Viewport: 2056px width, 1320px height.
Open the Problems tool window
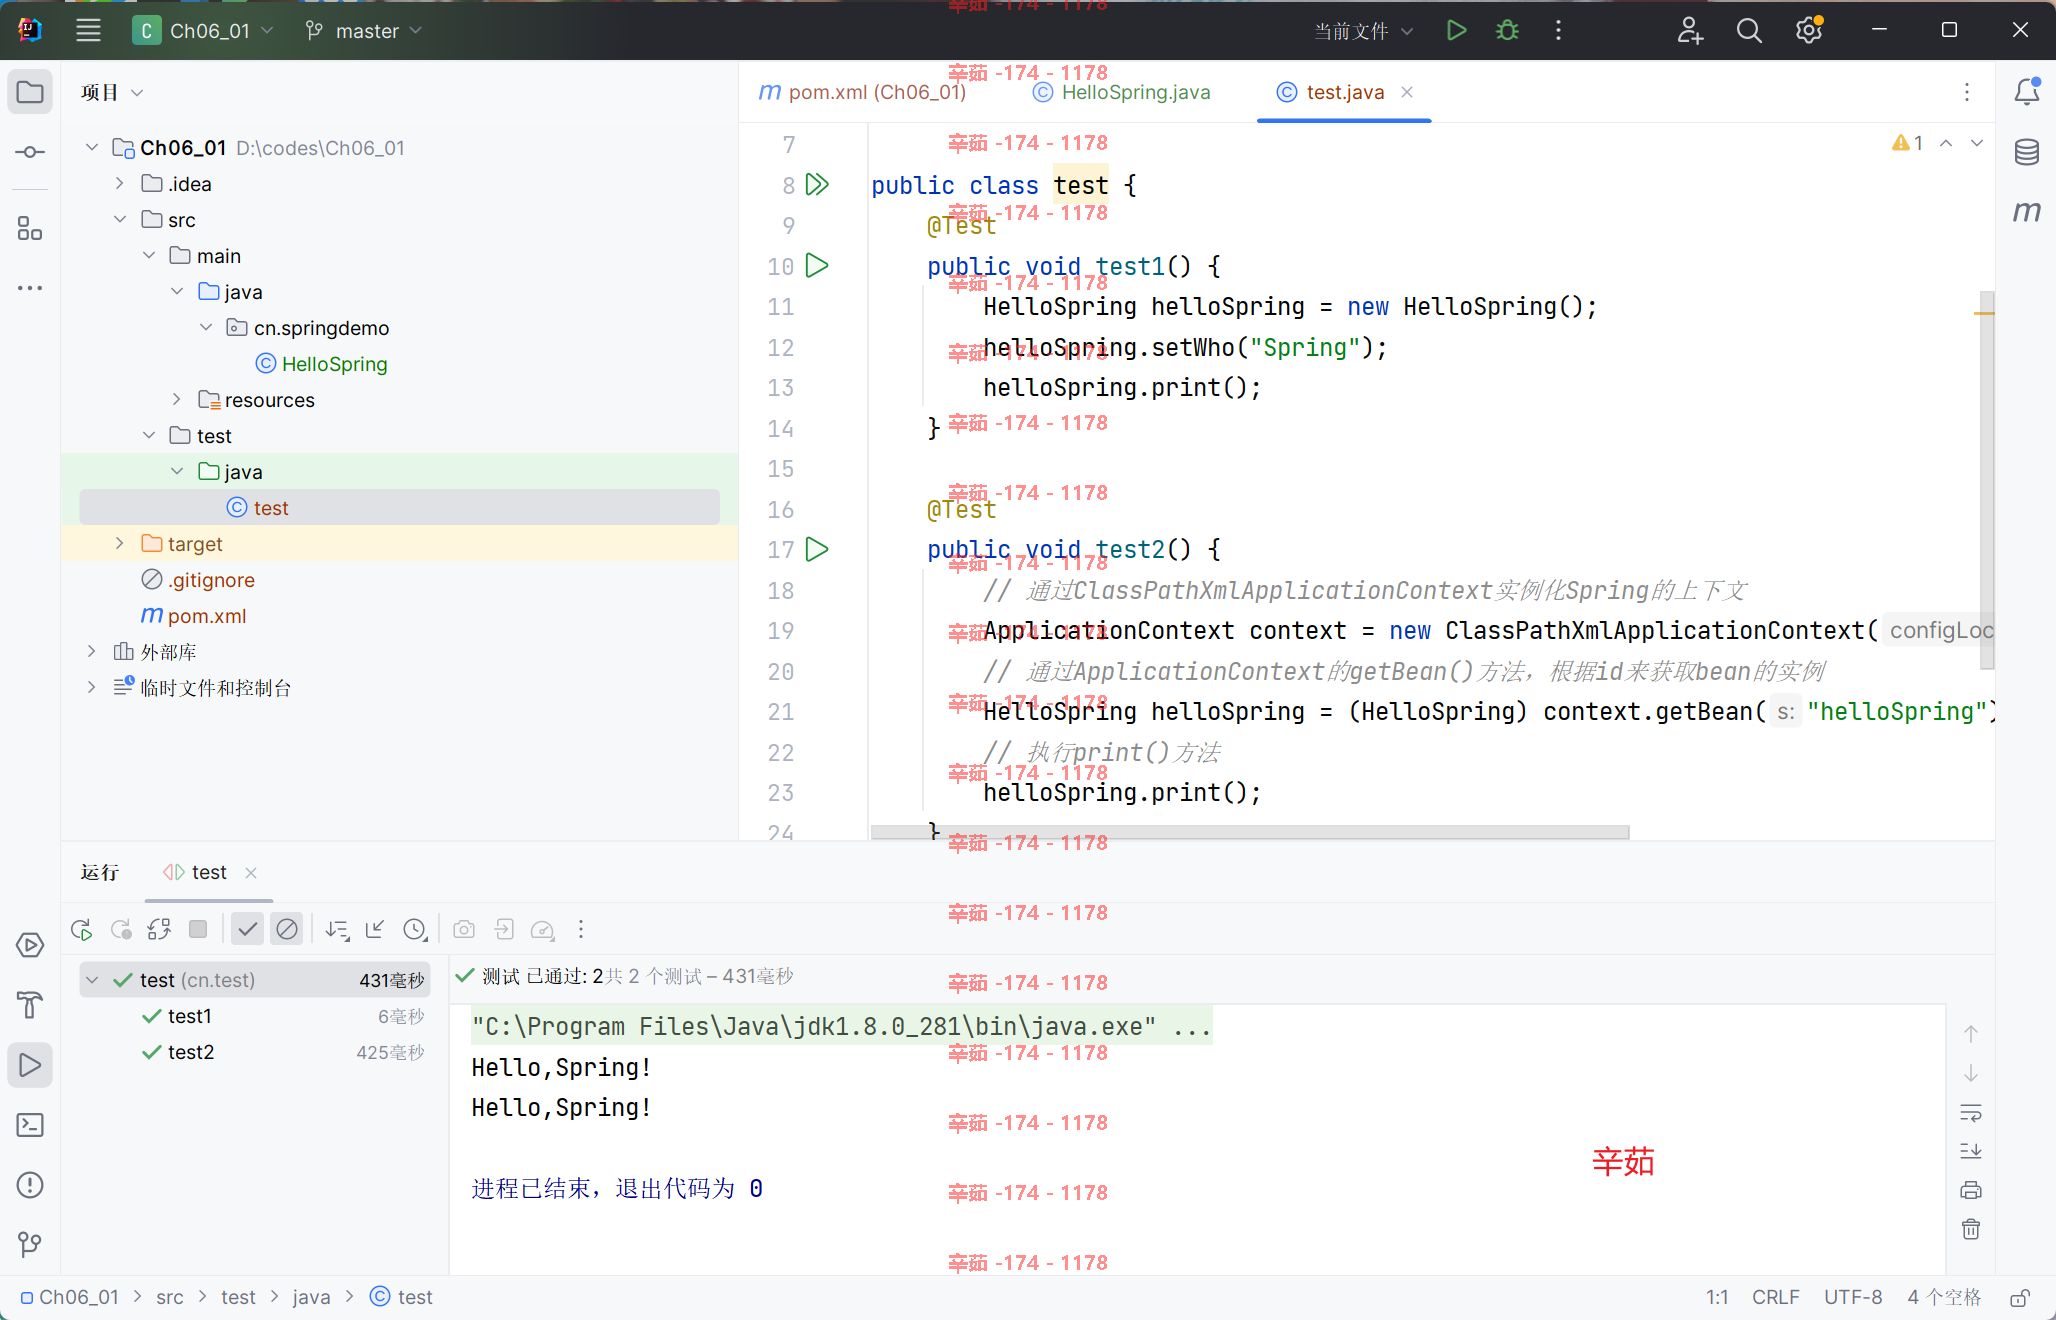30,1185
